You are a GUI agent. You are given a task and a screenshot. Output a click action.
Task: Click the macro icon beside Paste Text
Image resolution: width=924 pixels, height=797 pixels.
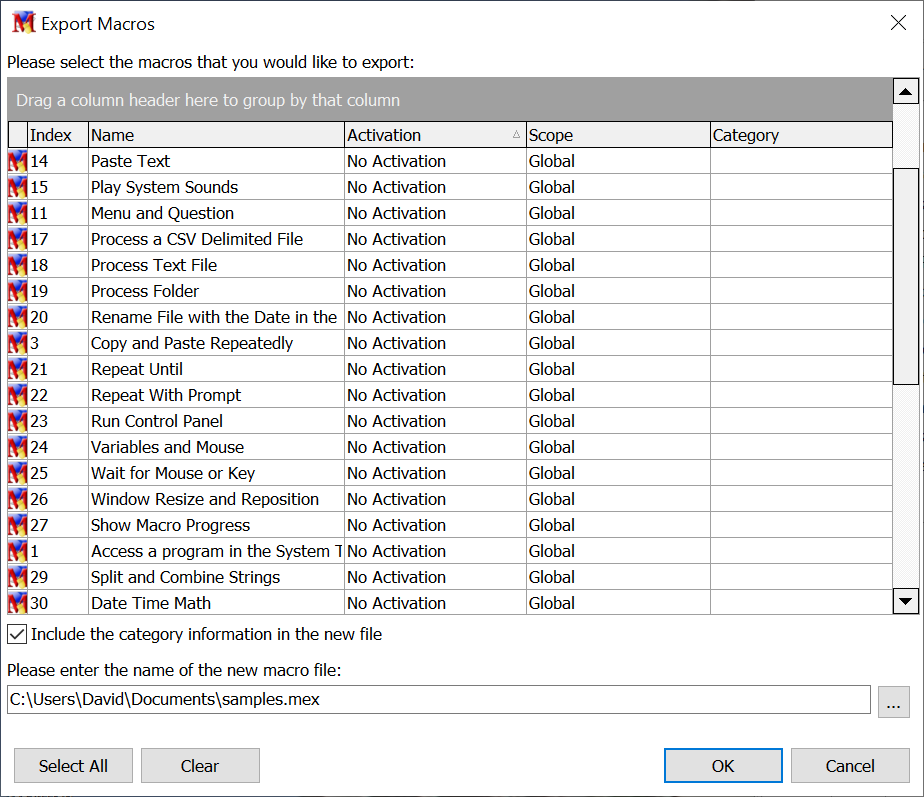pos(18,161)
